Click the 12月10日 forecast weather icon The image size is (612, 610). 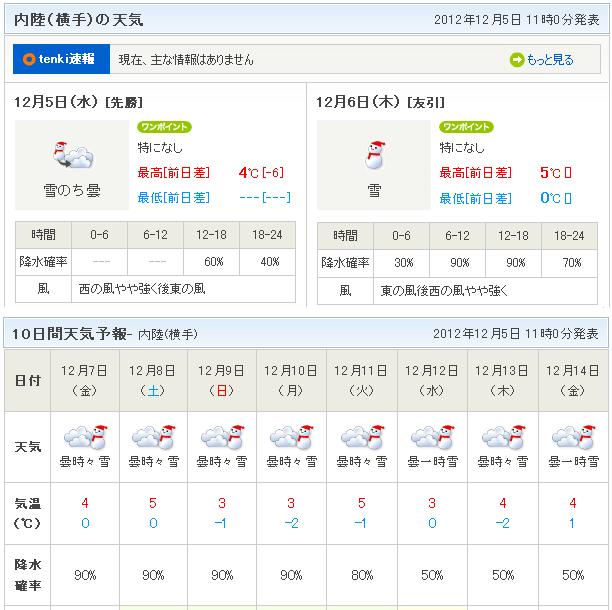291,438
